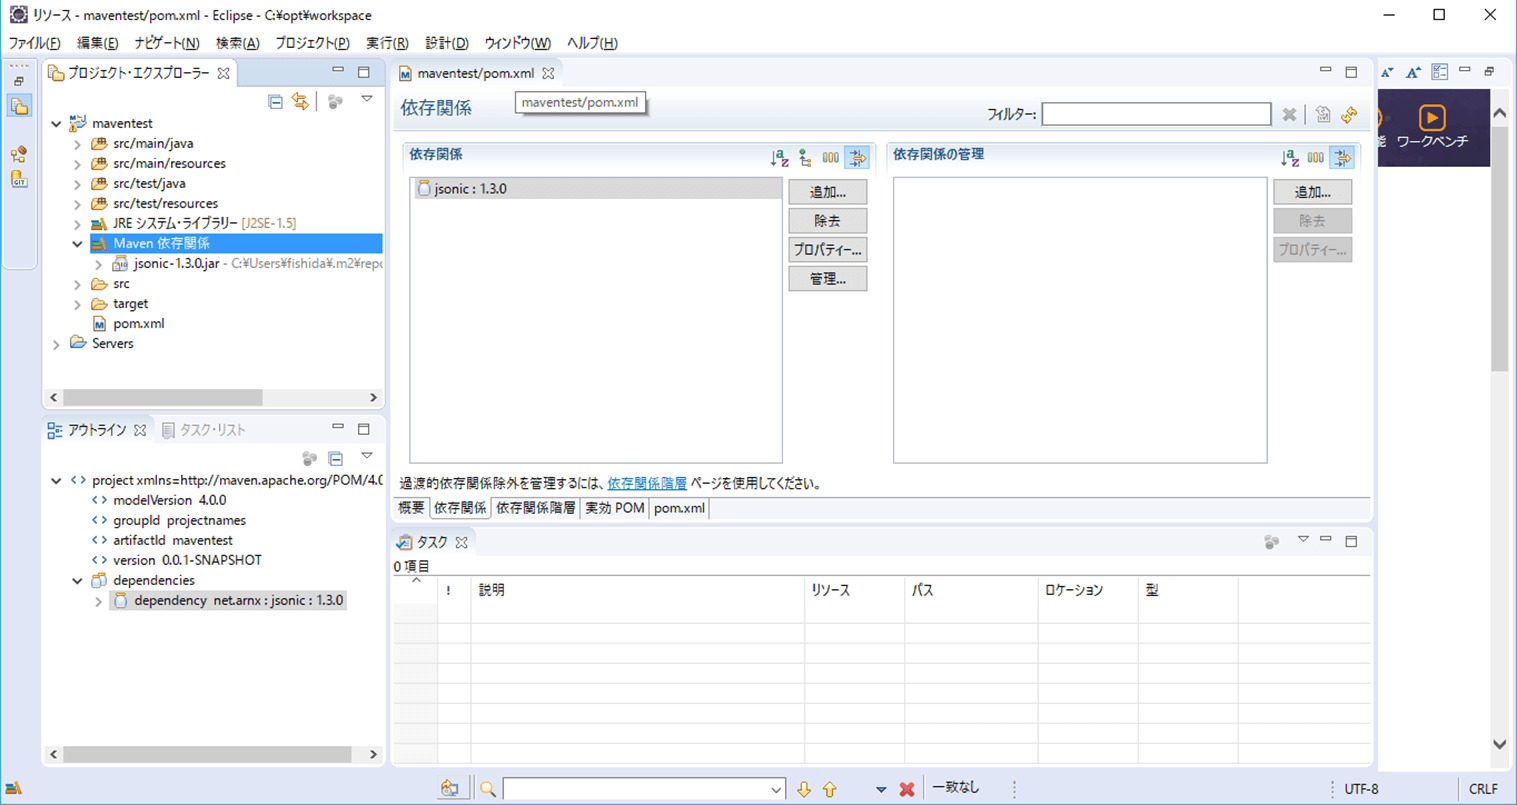1517x805 pixels.
Task: Expand the jsonic-1.3.0.jar tree node
Action: [x=97, y=263]
